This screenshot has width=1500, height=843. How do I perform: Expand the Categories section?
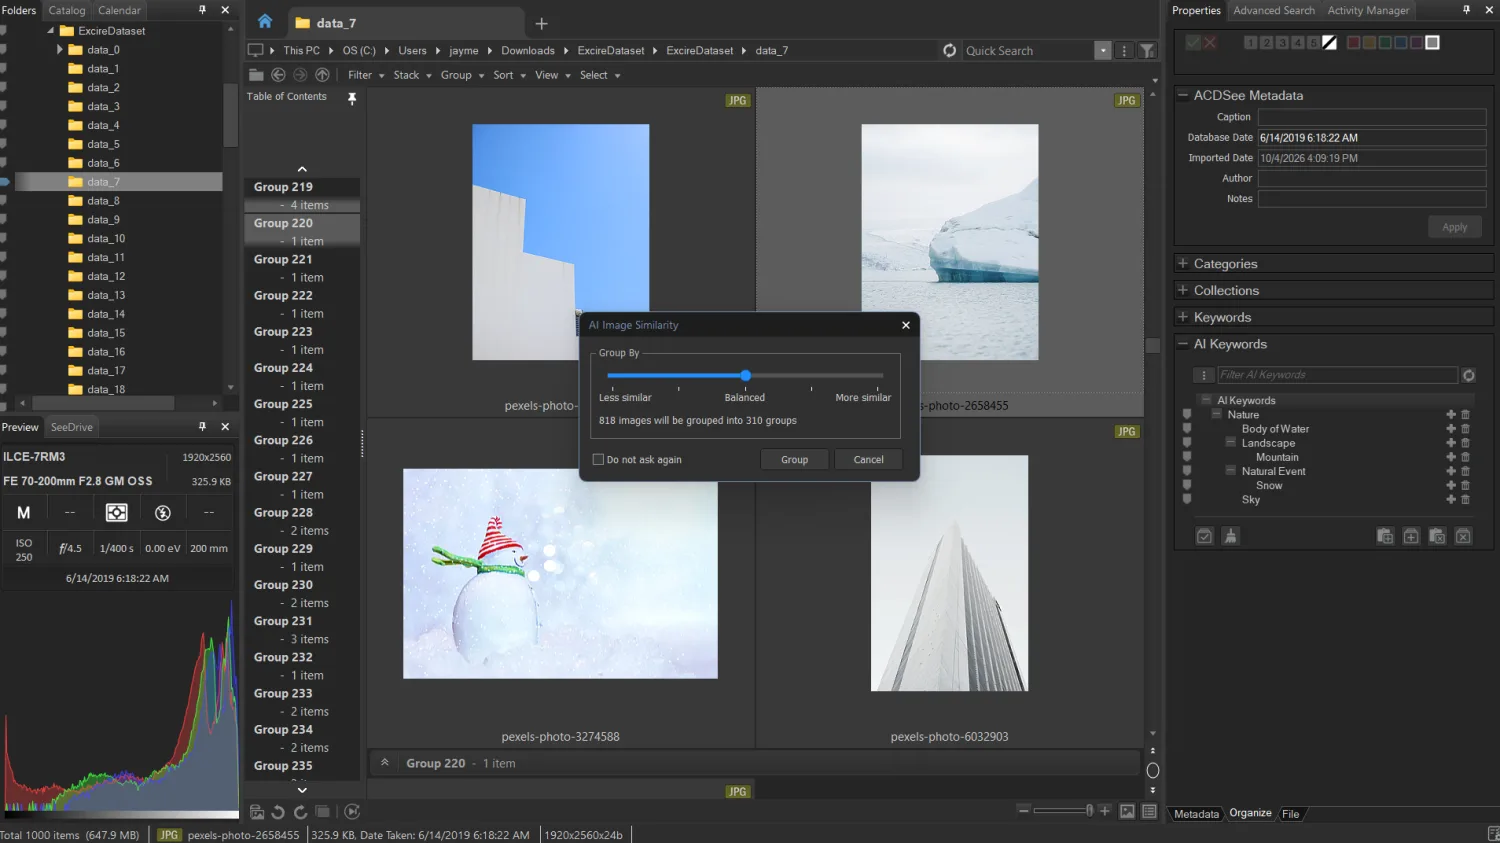[1183, 264]
